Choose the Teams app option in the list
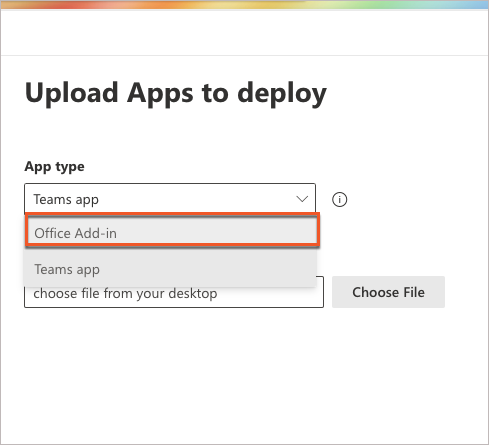 170,268
